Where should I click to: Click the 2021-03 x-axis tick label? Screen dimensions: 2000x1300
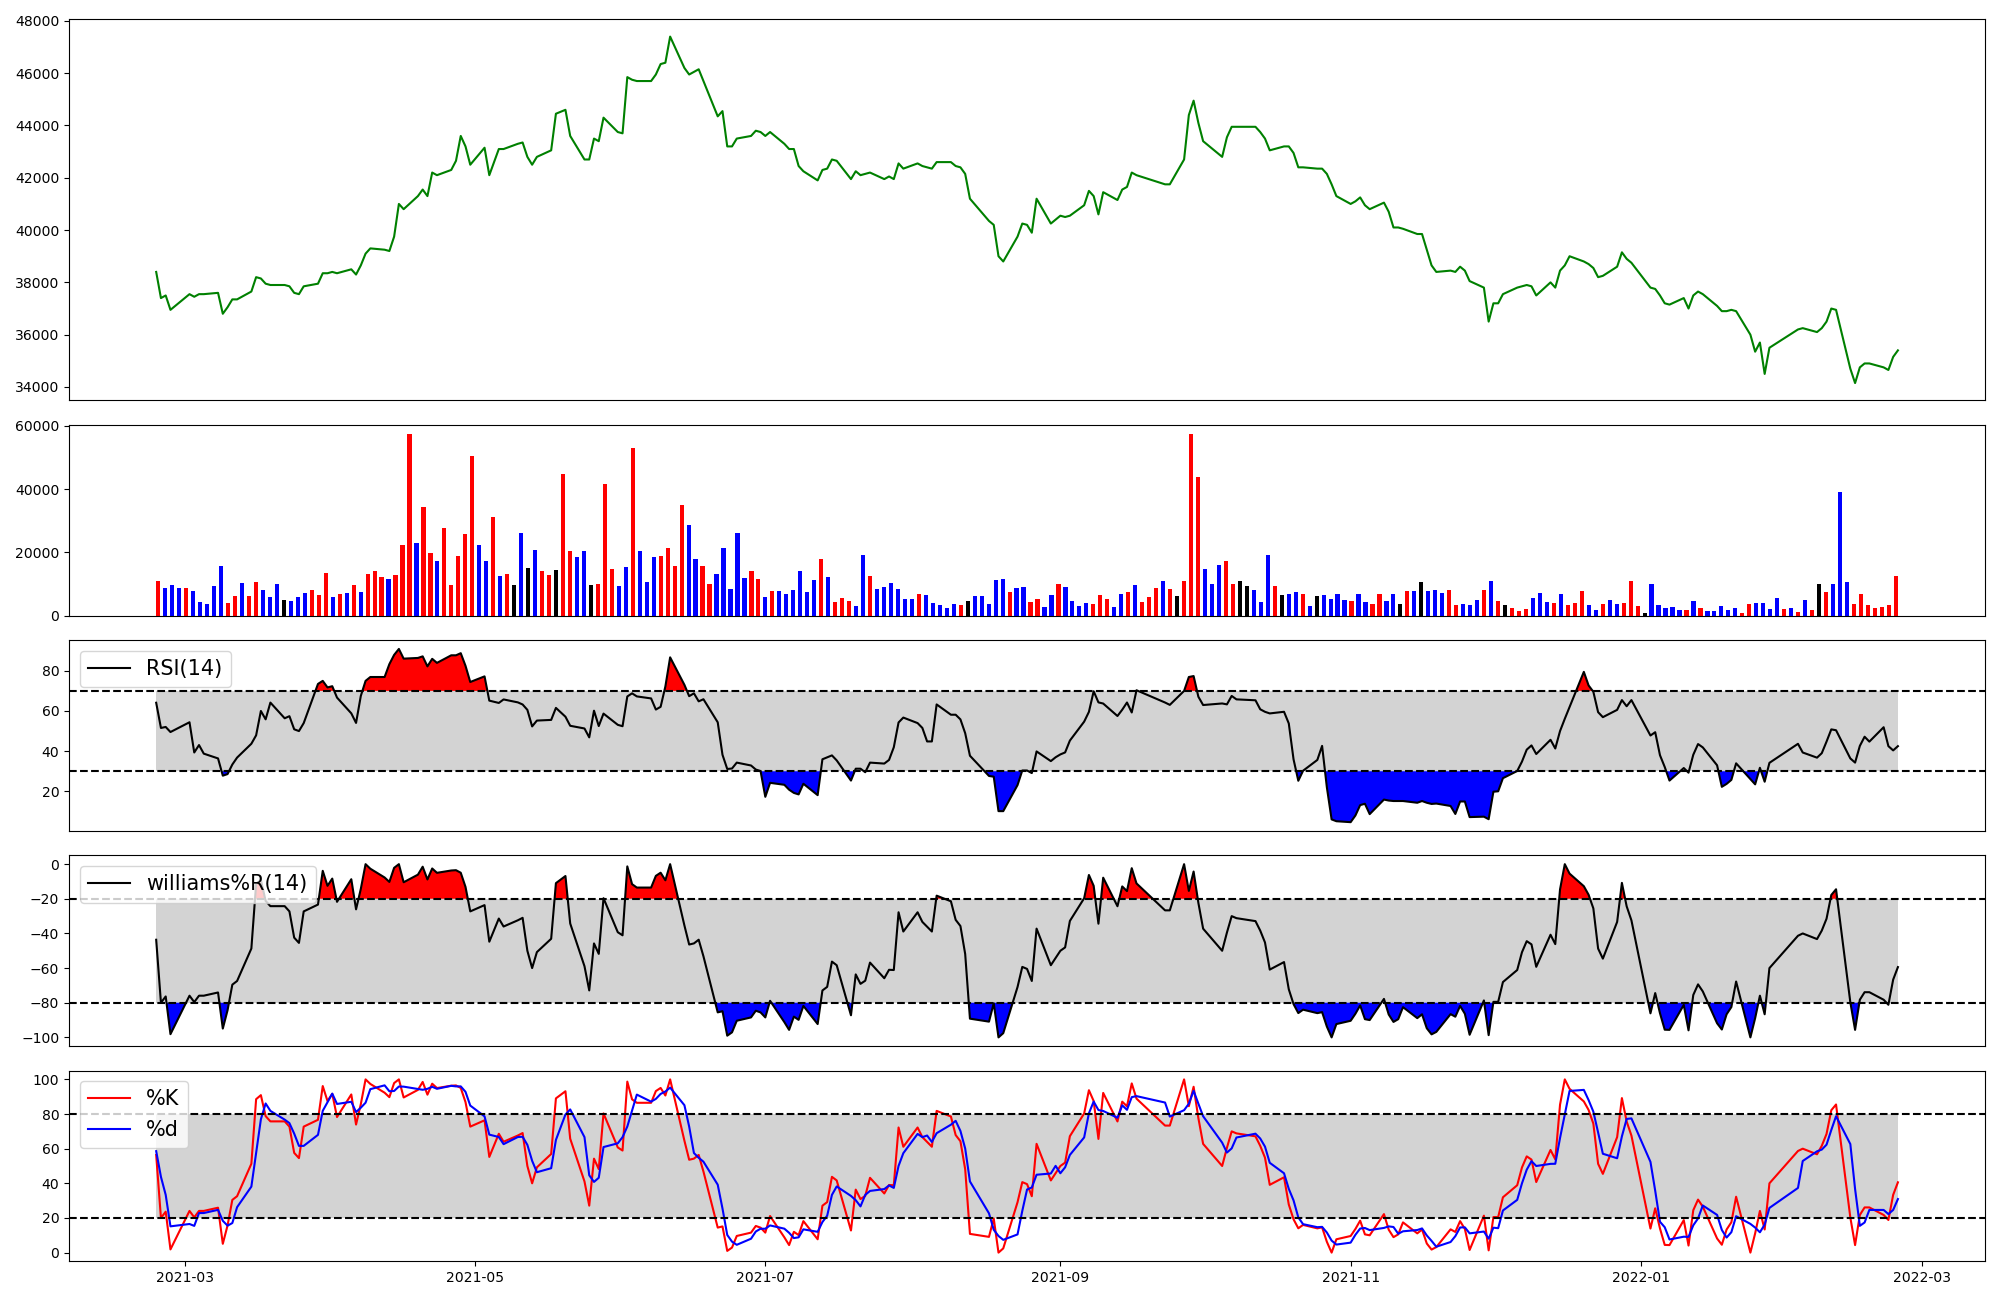(x=185, y=1277)
